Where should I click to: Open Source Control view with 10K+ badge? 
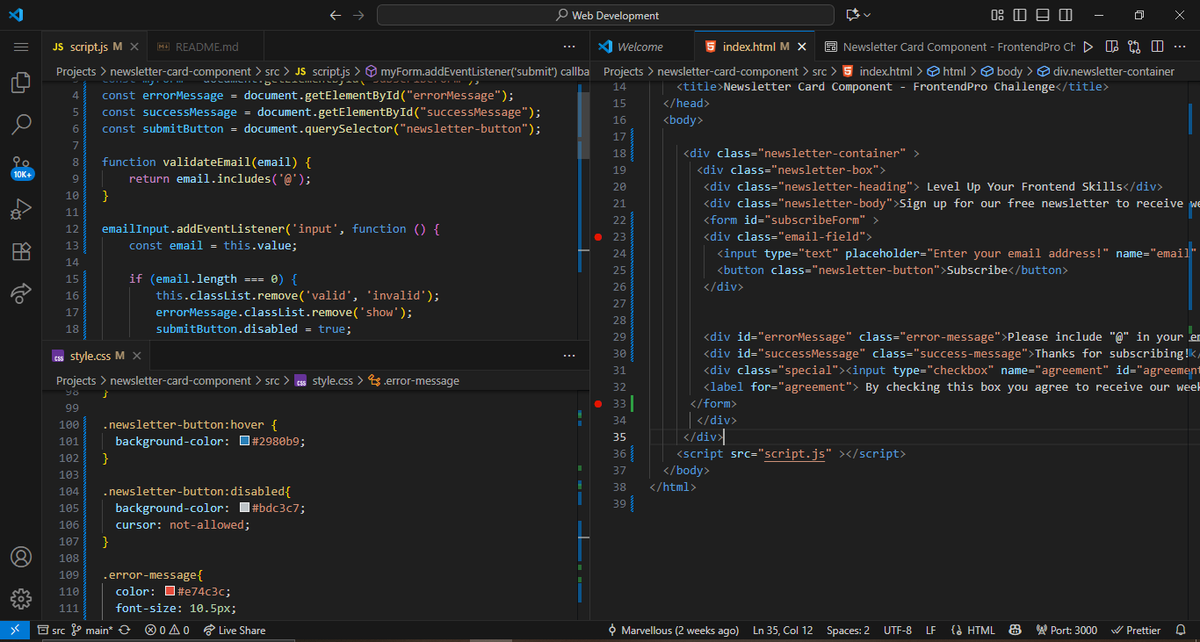(21, 167)
